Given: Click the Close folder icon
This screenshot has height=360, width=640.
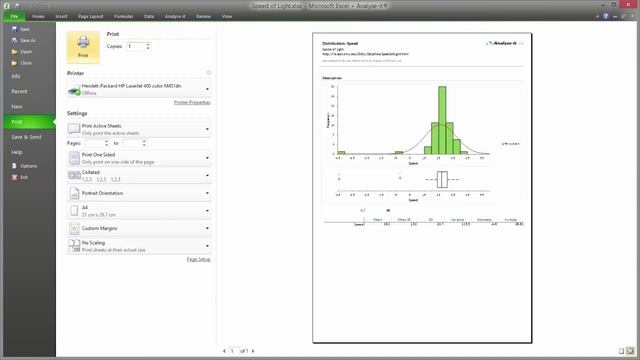Looking at the screenshot, I should pos(15,63).
